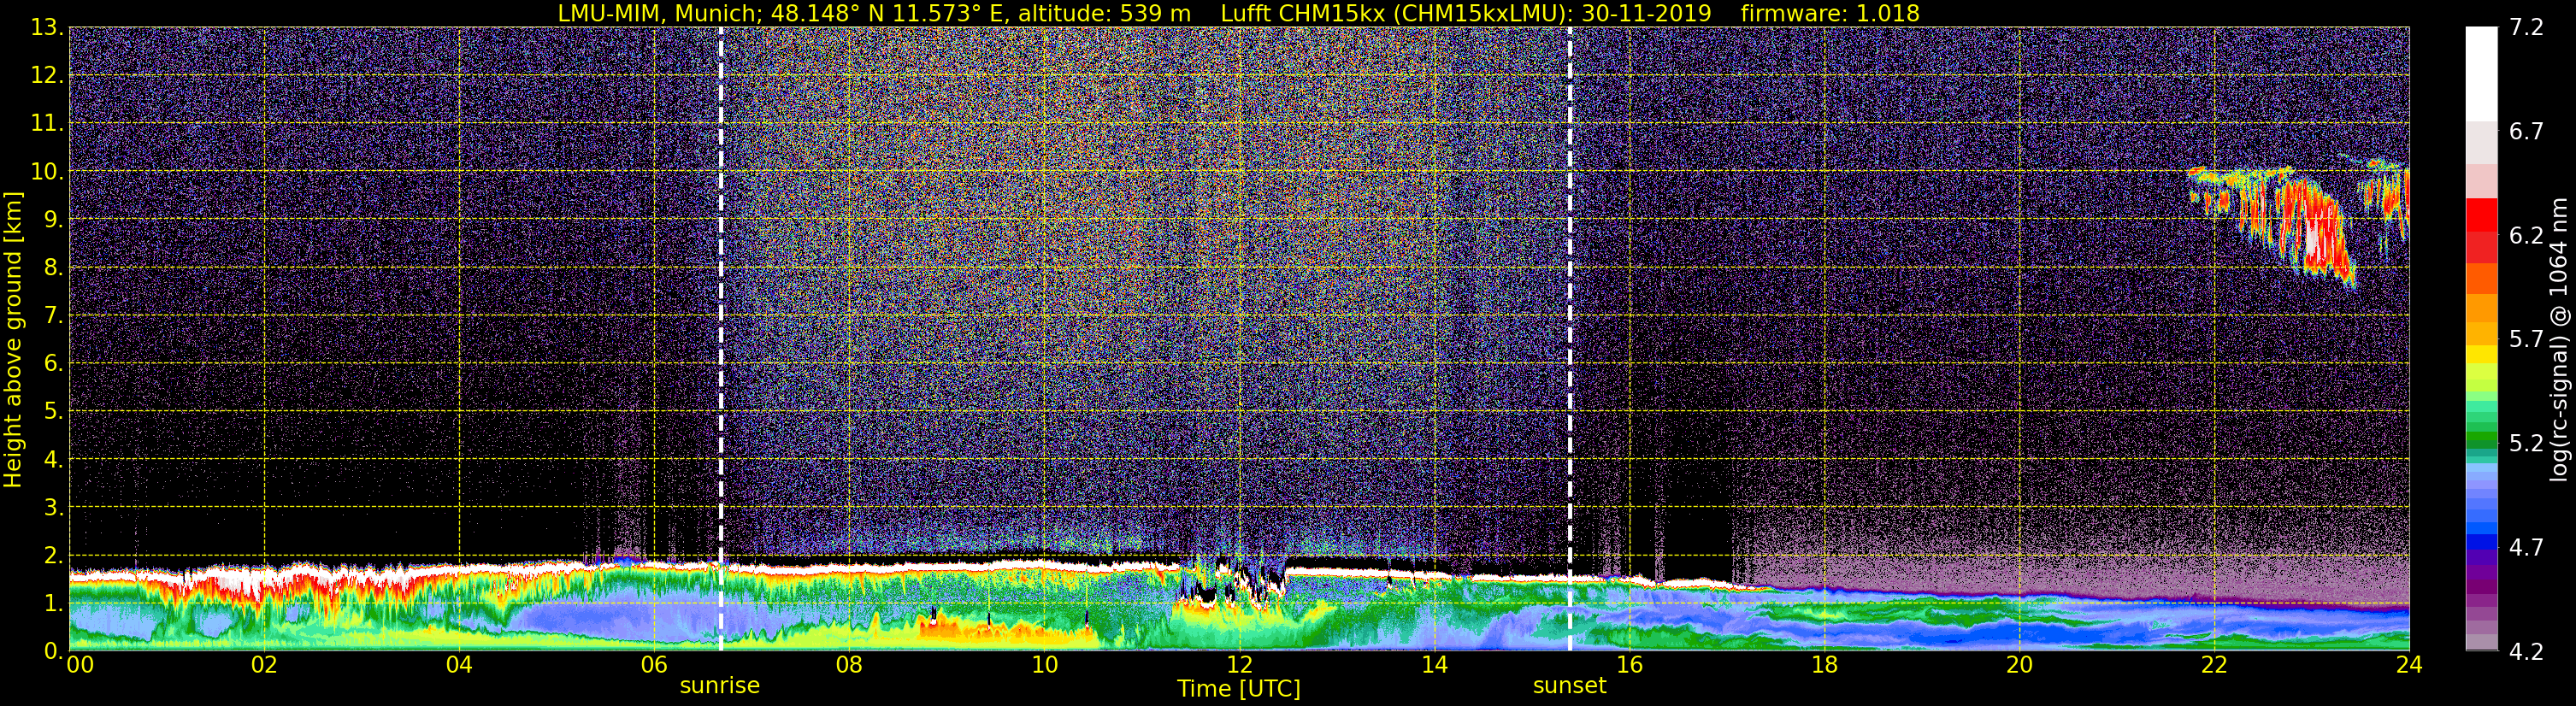2576x706 pixels.
Task: Click the time axis tick label 04
Action: pyautogui.click(x=459, y=665)
